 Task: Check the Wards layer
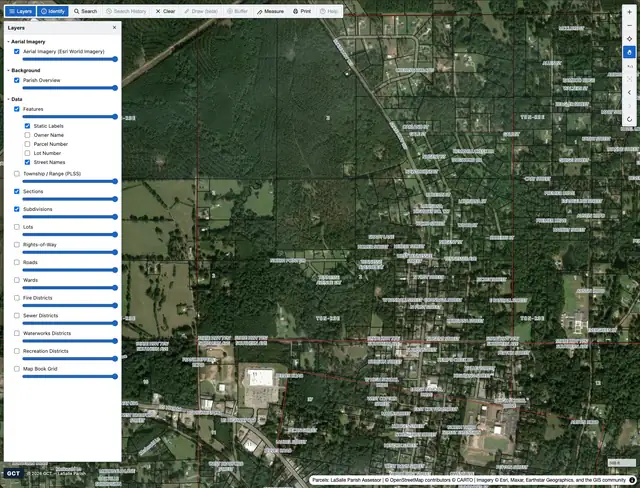pos(17,280)
